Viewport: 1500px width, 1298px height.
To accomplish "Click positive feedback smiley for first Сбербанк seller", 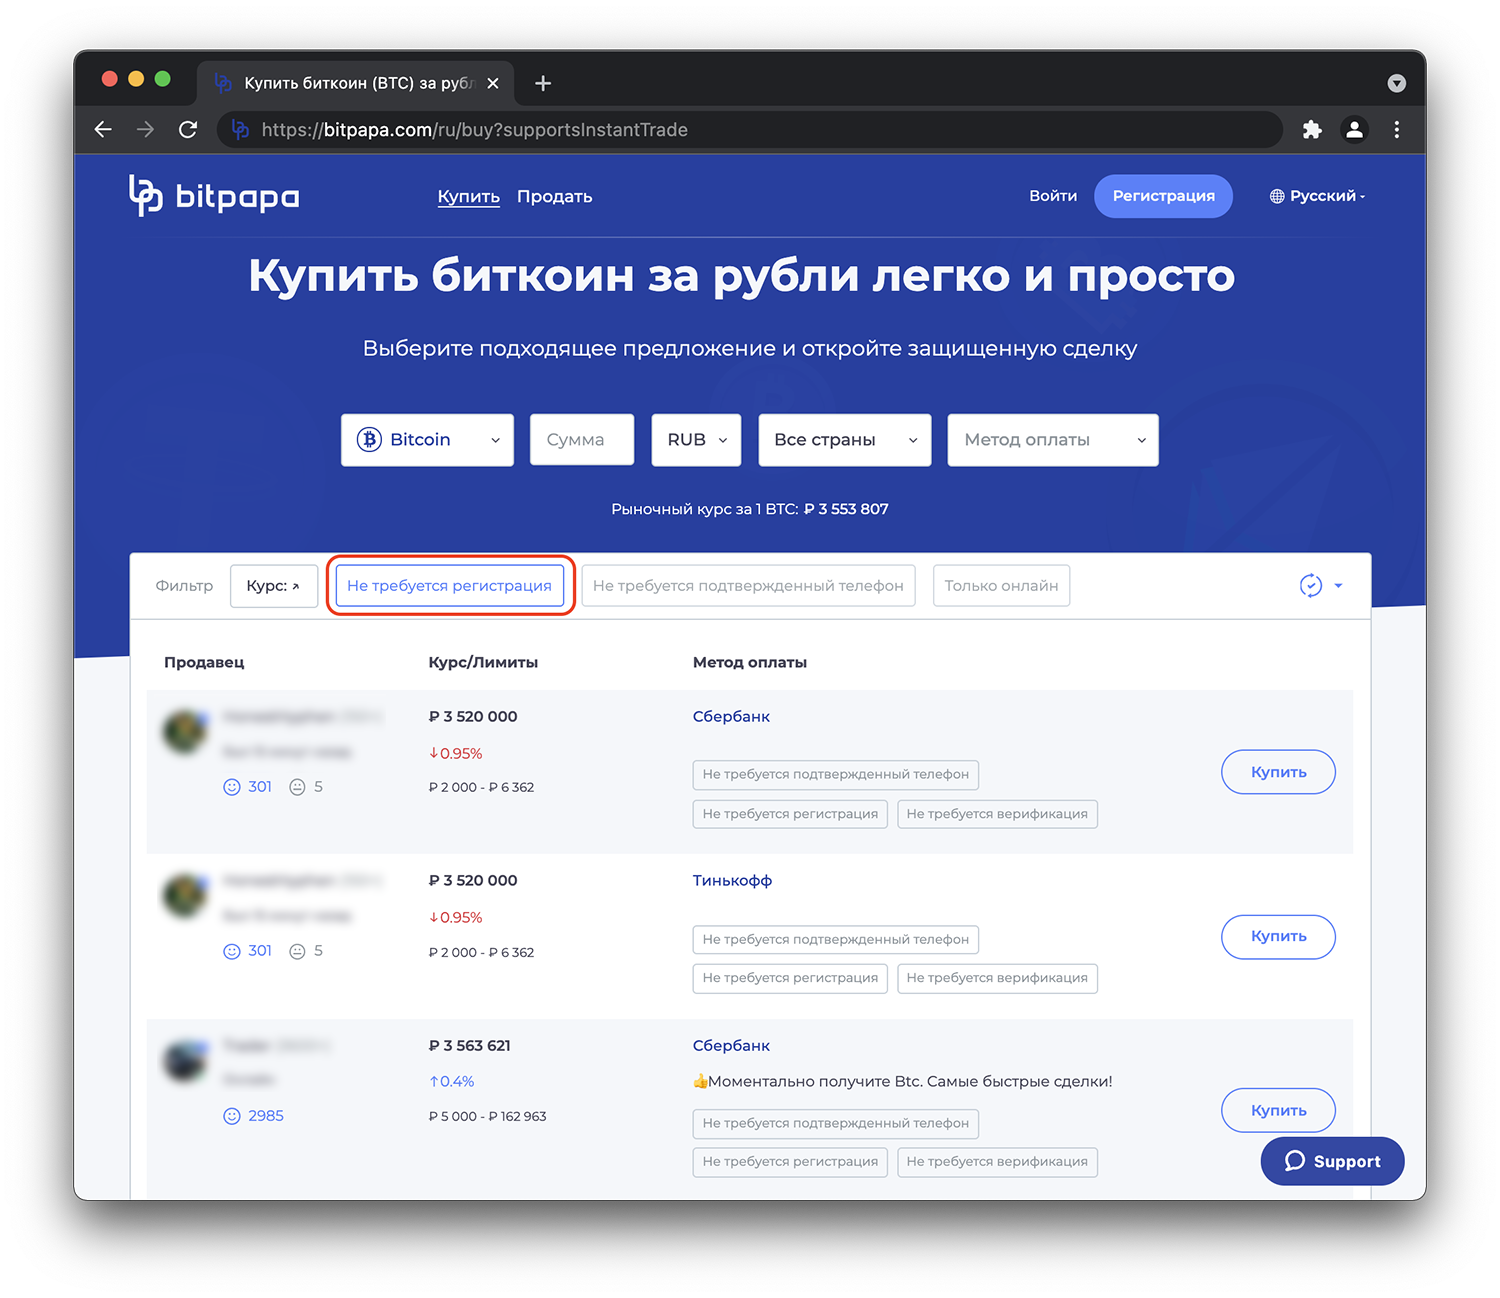I will pyautogui.click(x=232, y=787).
